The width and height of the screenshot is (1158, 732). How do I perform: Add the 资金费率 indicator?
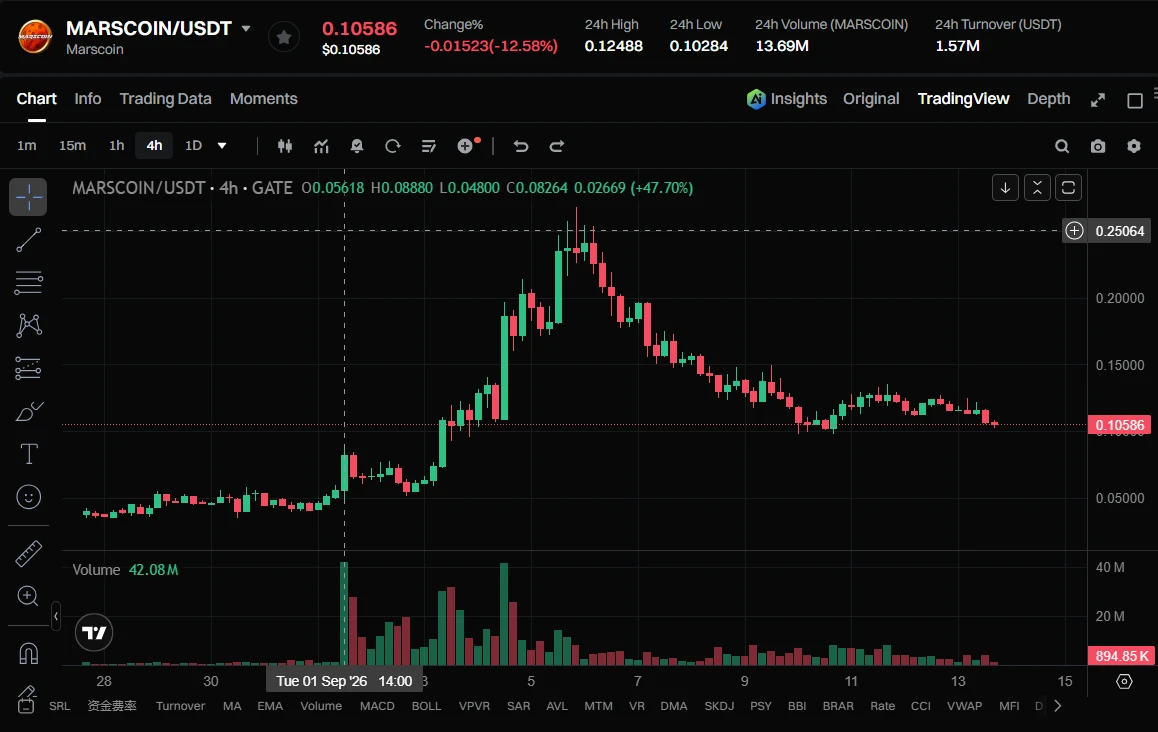(x=112, y=706)
